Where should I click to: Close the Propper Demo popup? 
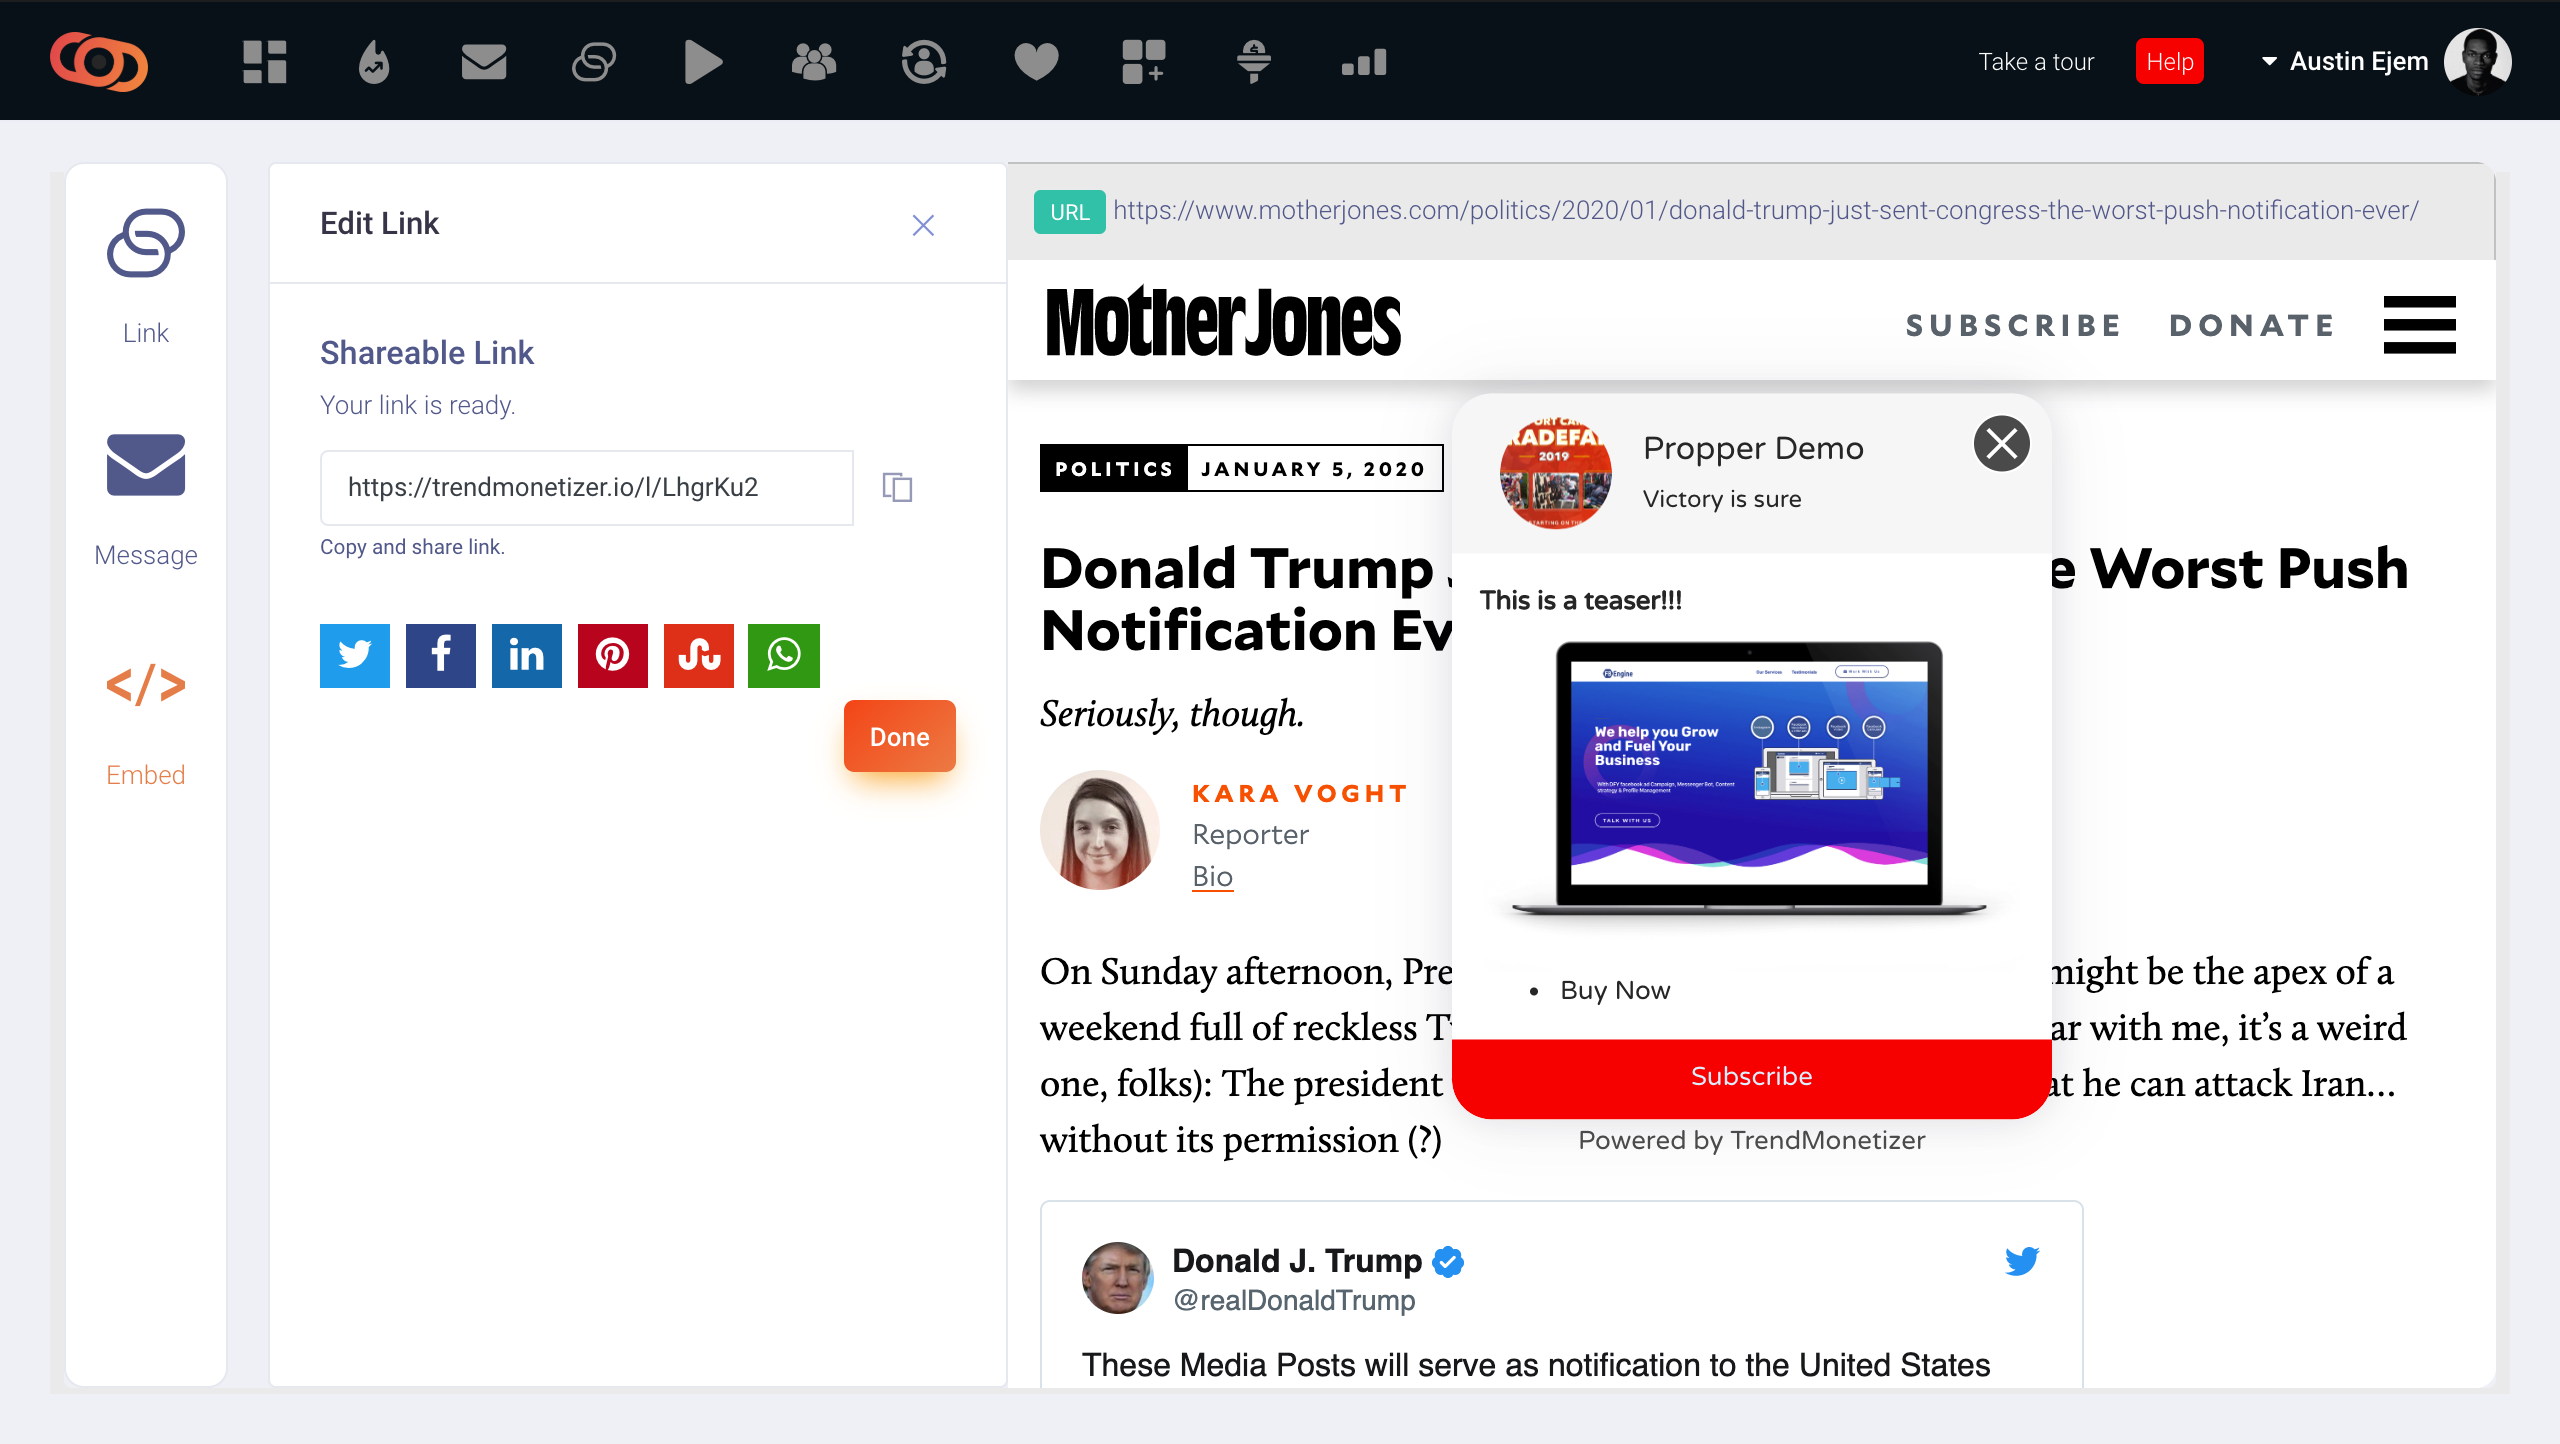click(x=2002, y=443)
